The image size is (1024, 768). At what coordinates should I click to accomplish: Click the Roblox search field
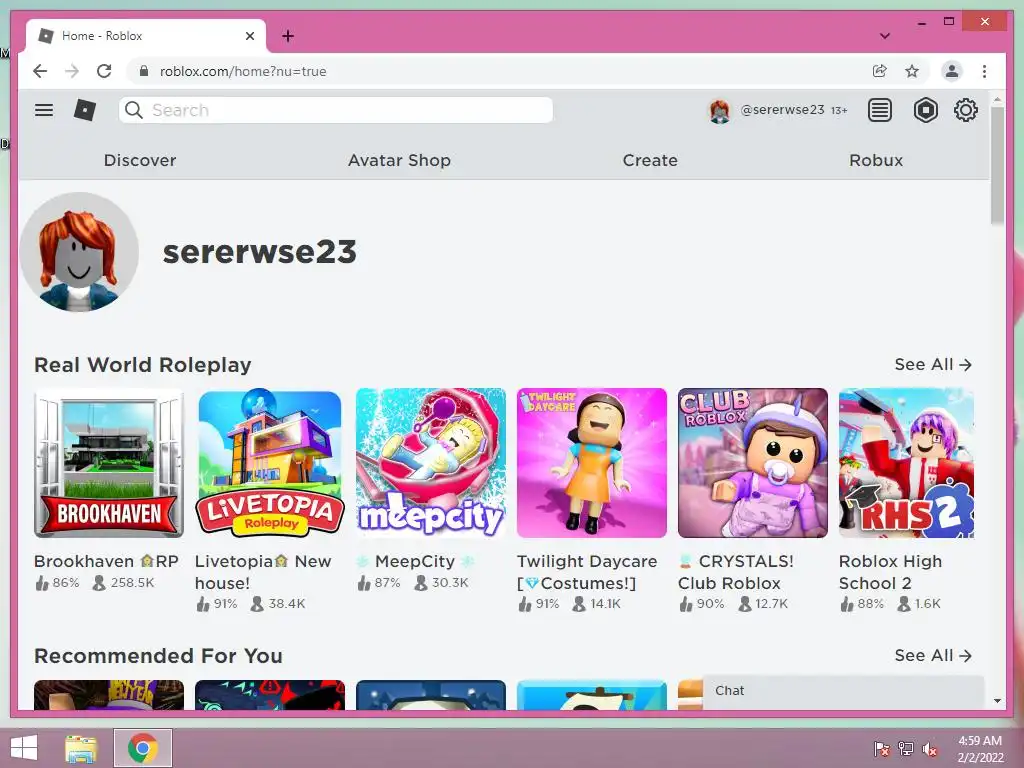click(336, 110)
